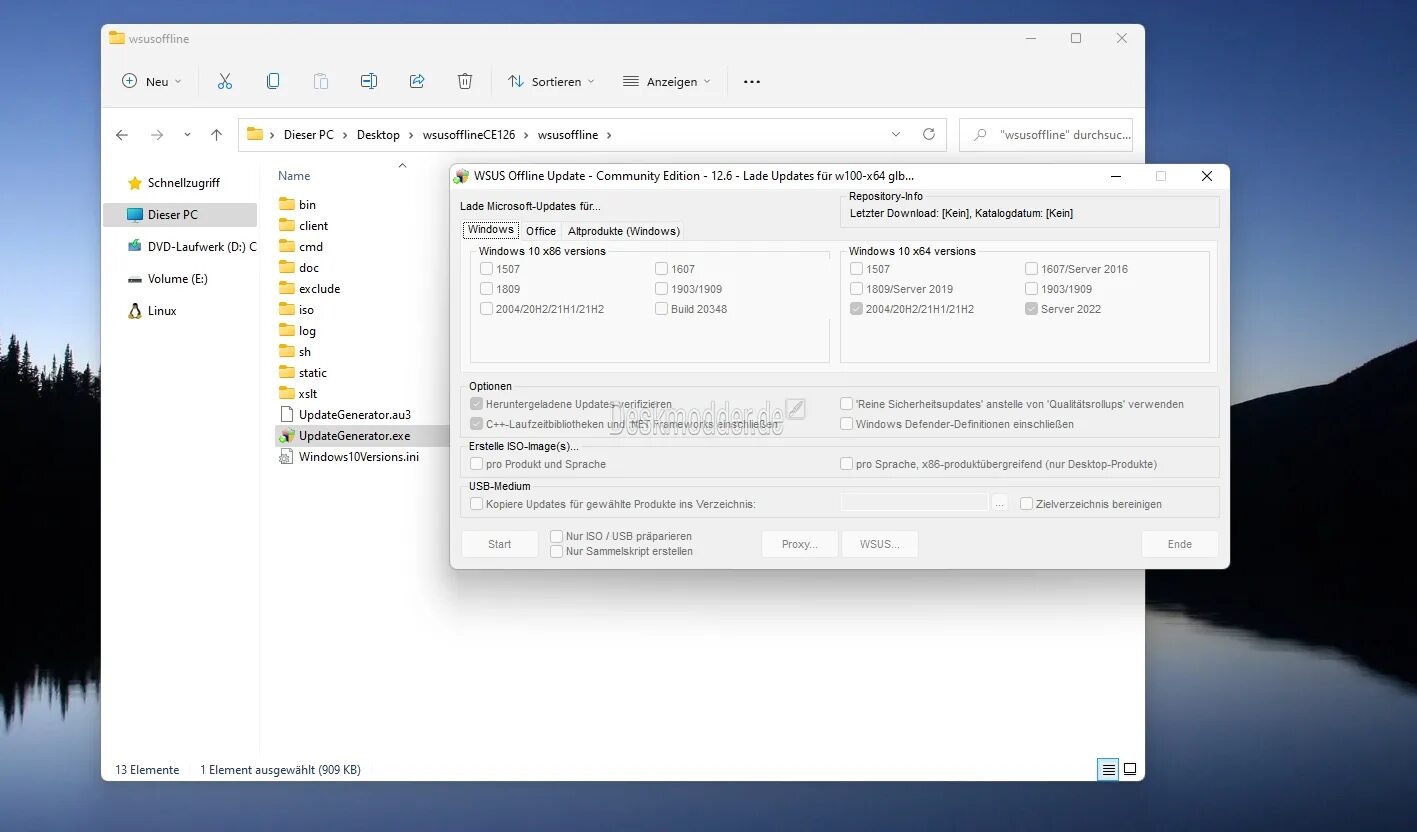Click the Delete trash icon in Explorer toolbar
The width and height of the screenshot is (1417, 832).
click(x=465, y=81)
